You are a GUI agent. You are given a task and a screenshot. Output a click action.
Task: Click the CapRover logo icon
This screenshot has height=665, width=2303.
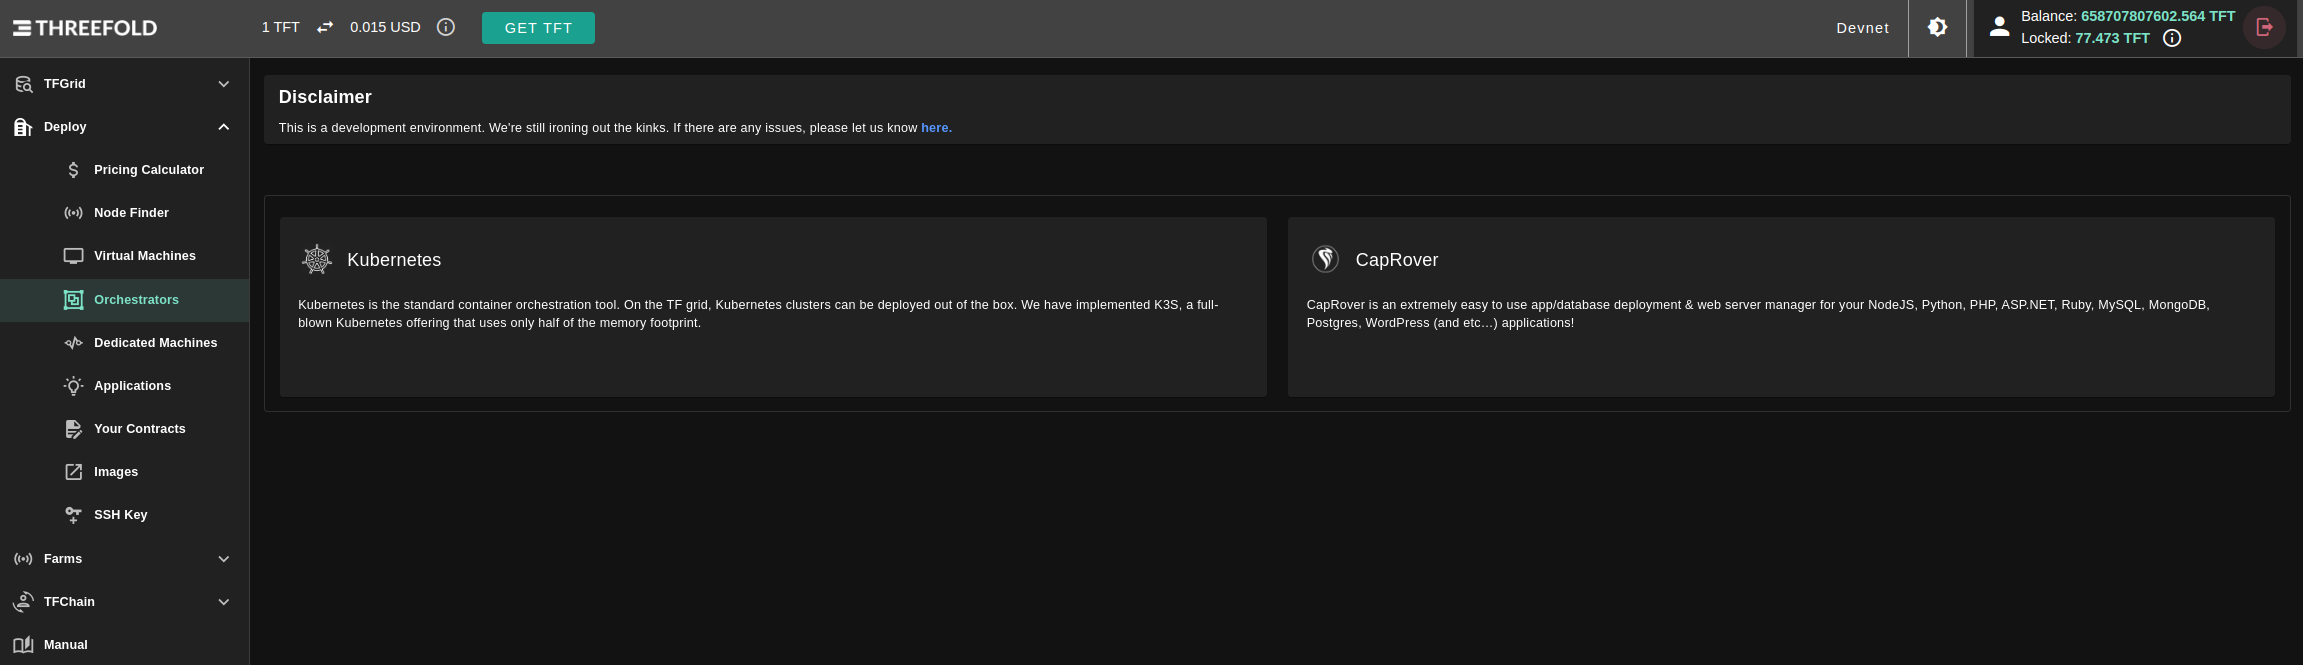(x=1325, y=259)
